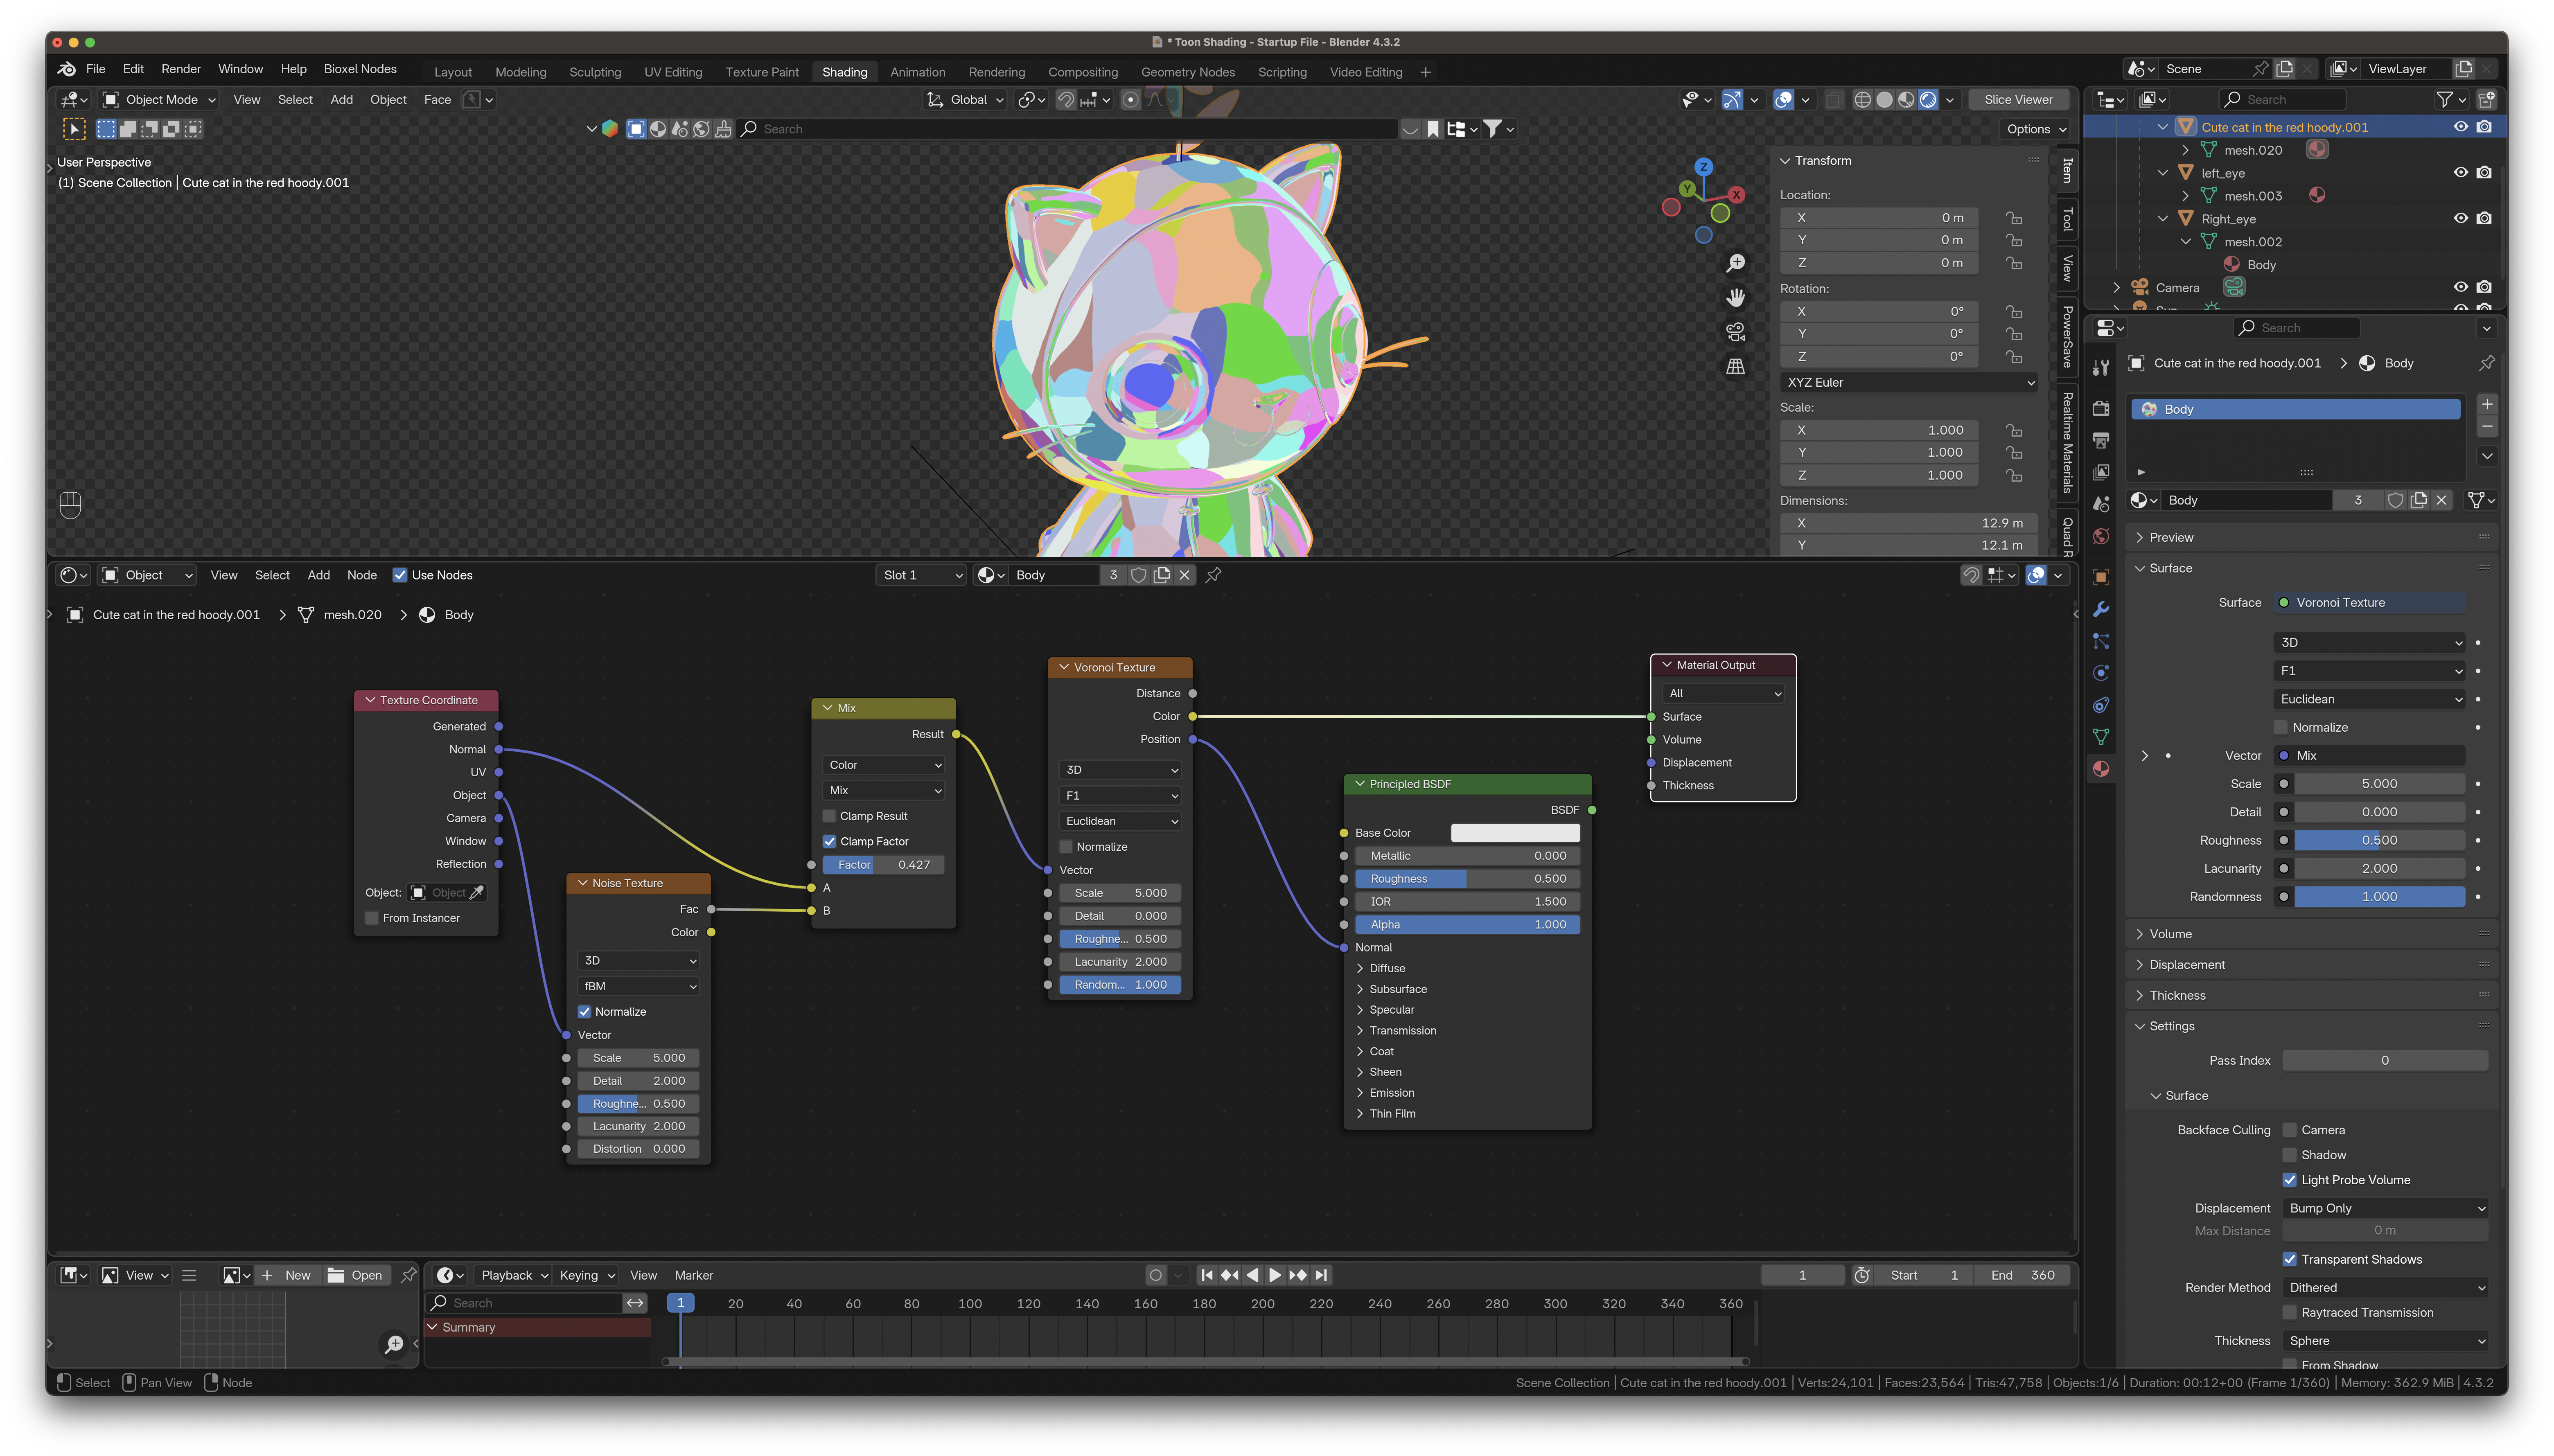Switch viewport to rendered shading
The image size is (2554, 1456).
pos(1928,100)
